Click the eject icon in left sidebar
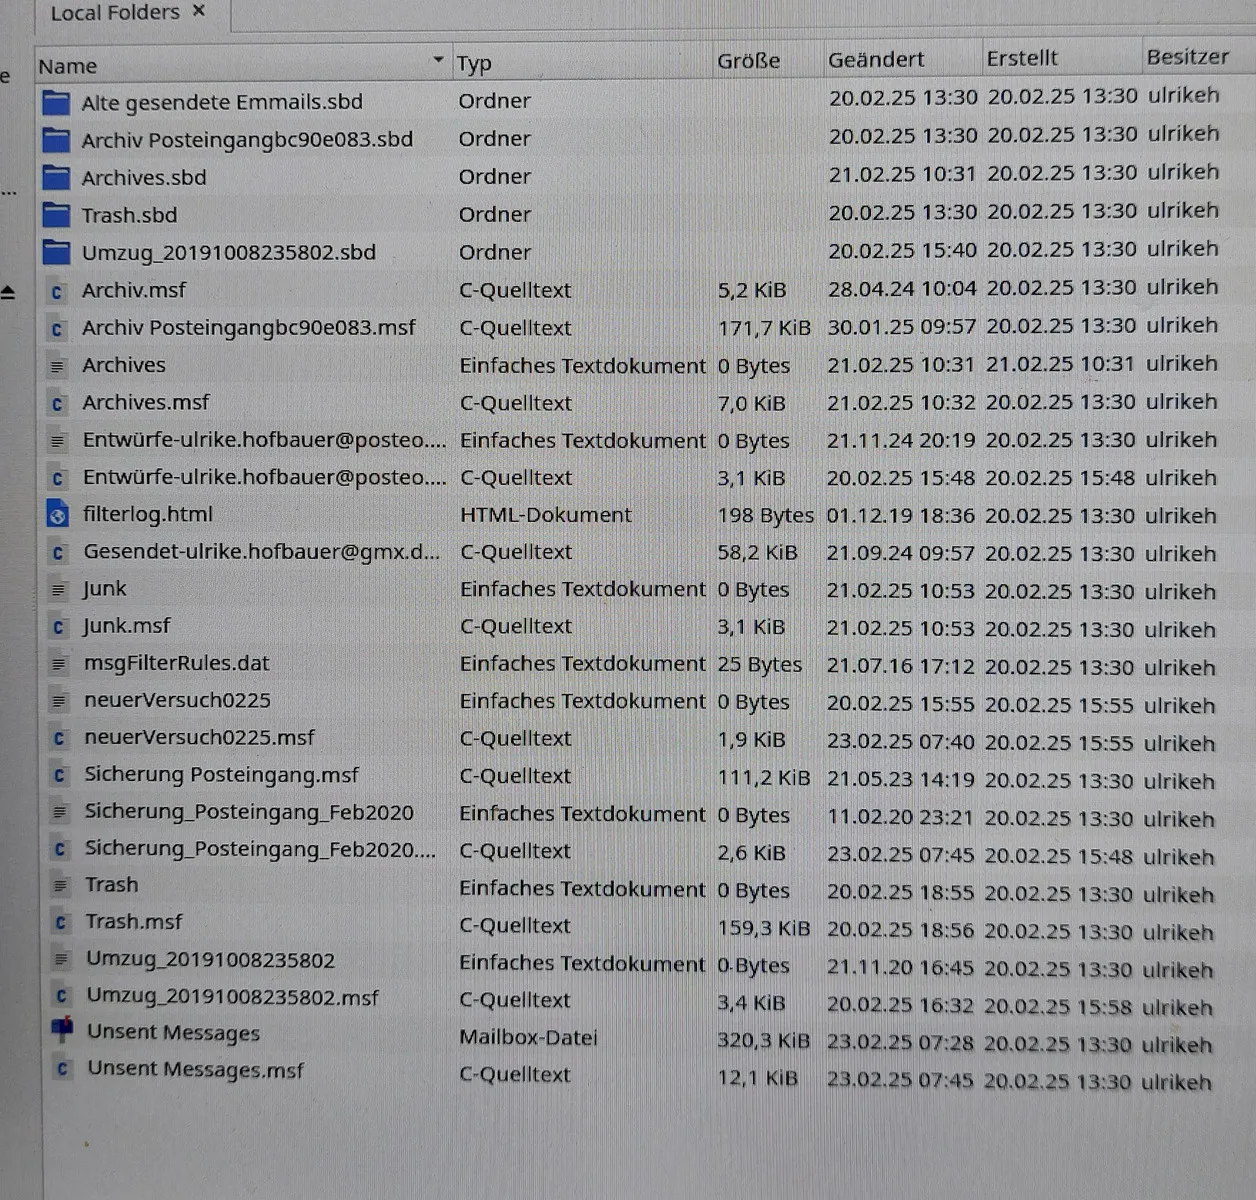1256x1200 pixels. point(8,293)
